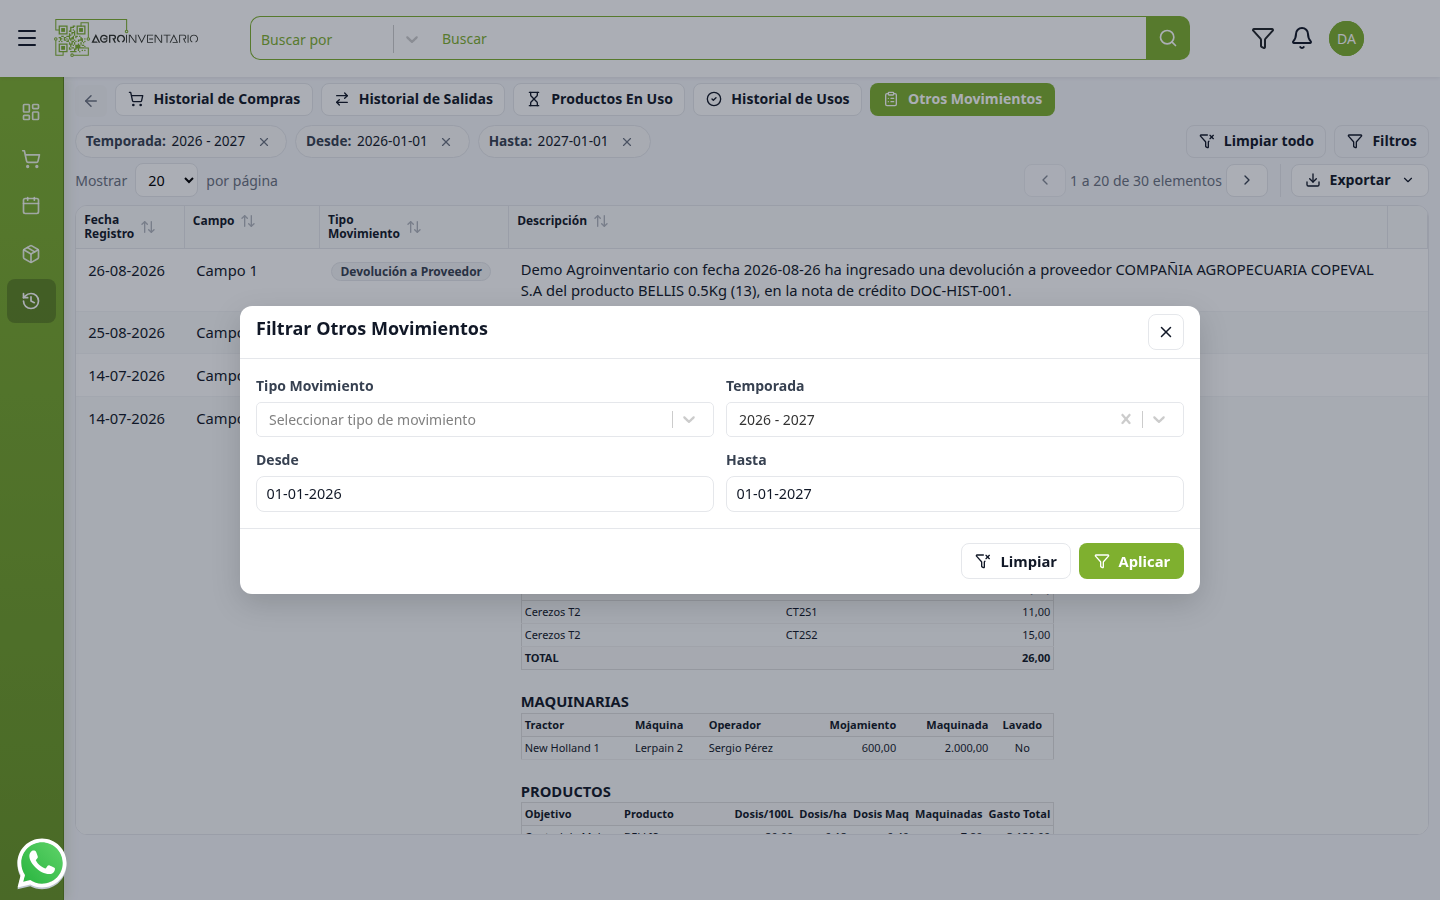Switch to Historial de Compras tab

(x=214, y=99)
